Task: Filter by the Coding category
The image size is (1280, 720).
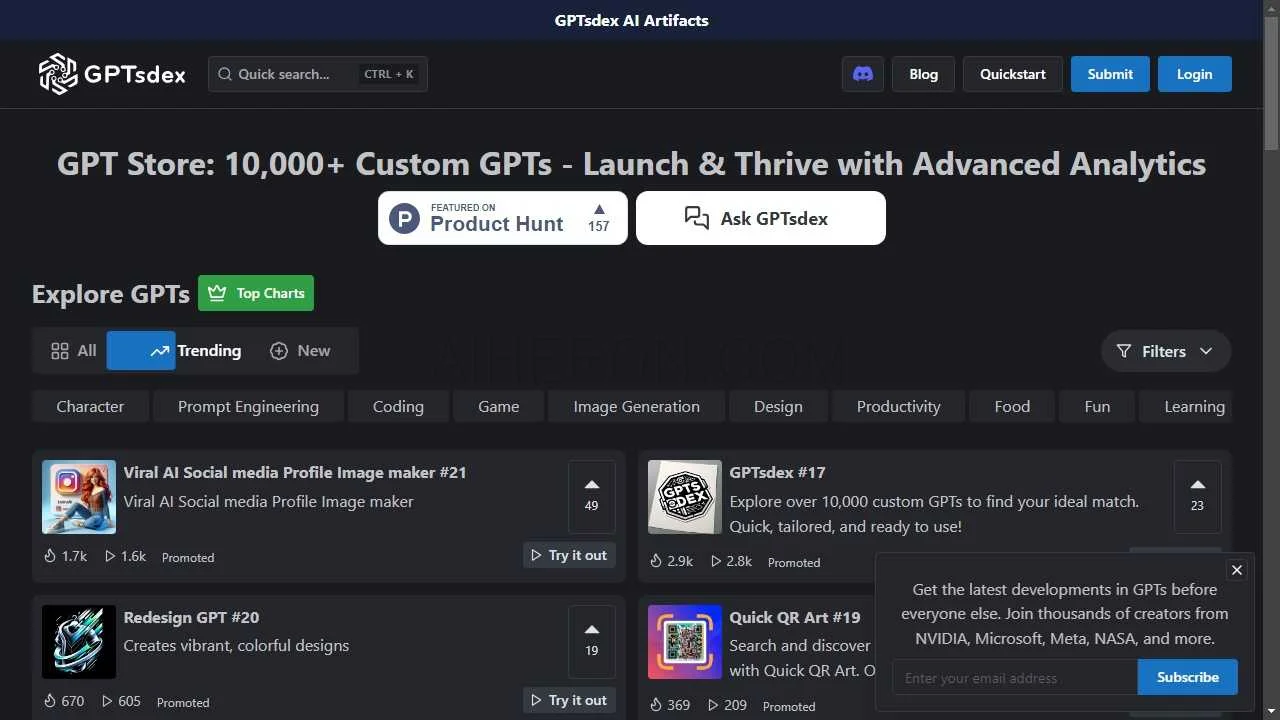Action: 398,407
